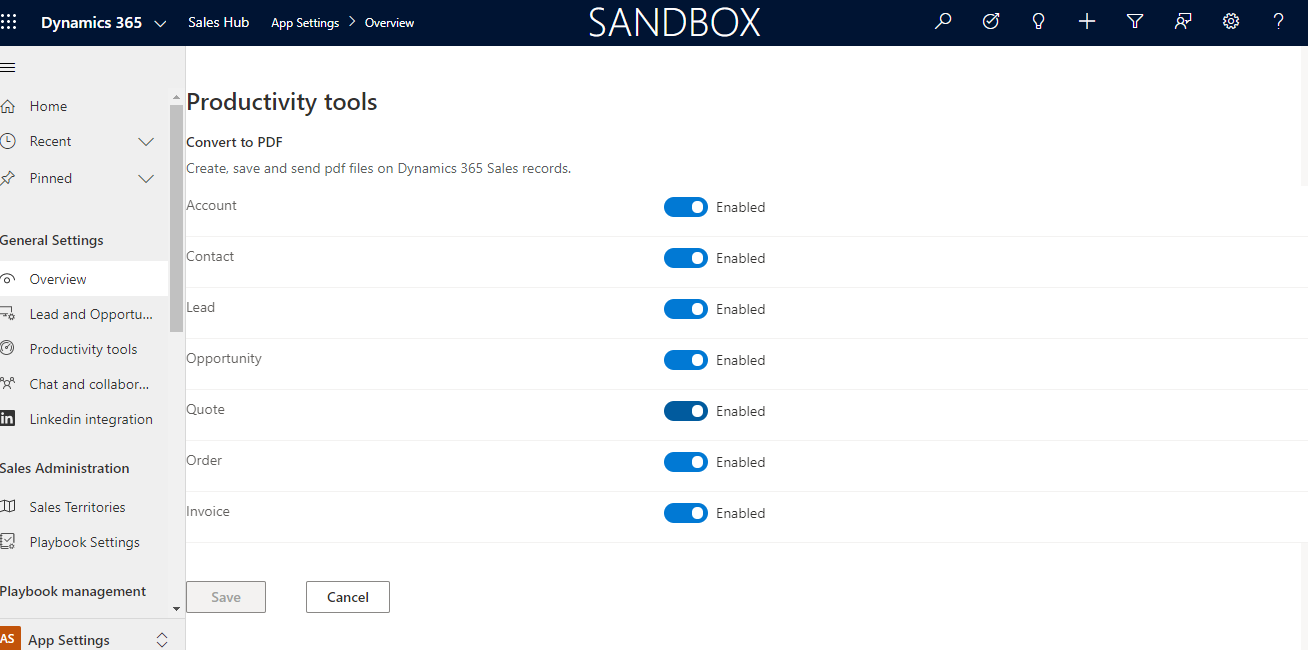The image size is (1308, 650).
Task: Open the app launcher waffle icon
Action: 9,22
